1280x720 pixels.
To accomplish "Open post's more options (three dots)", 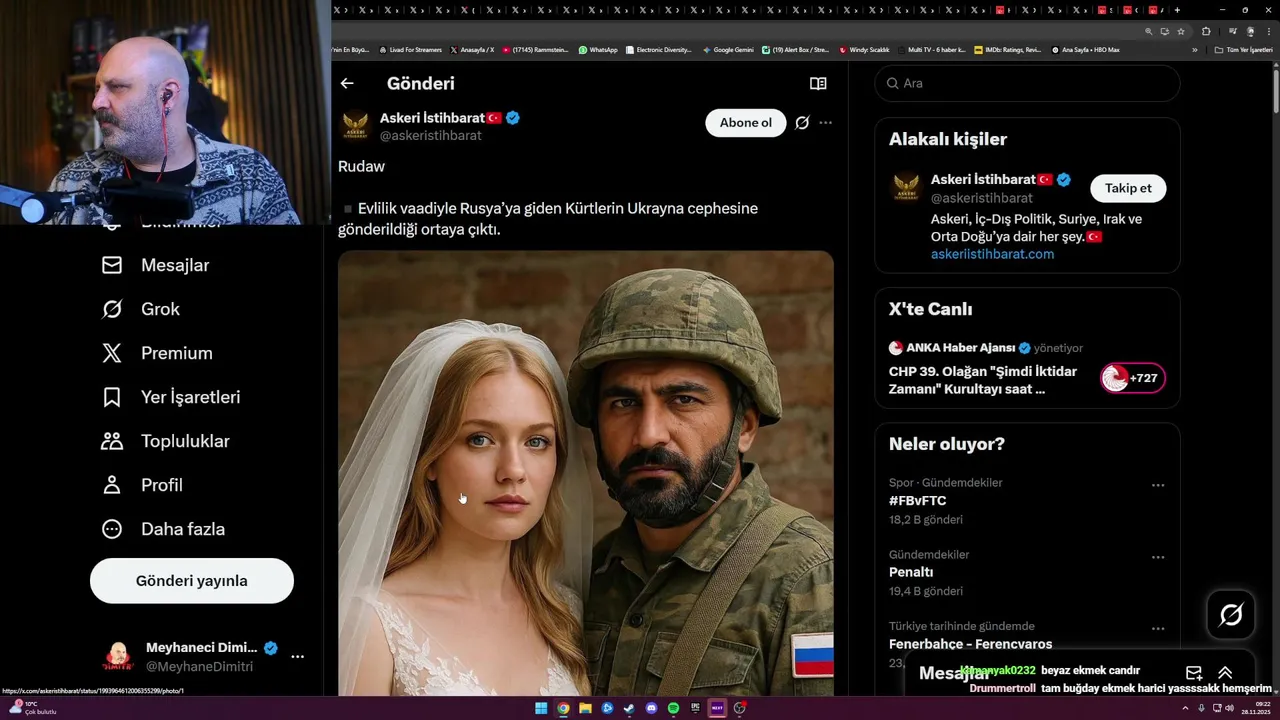I will [825, 123].
